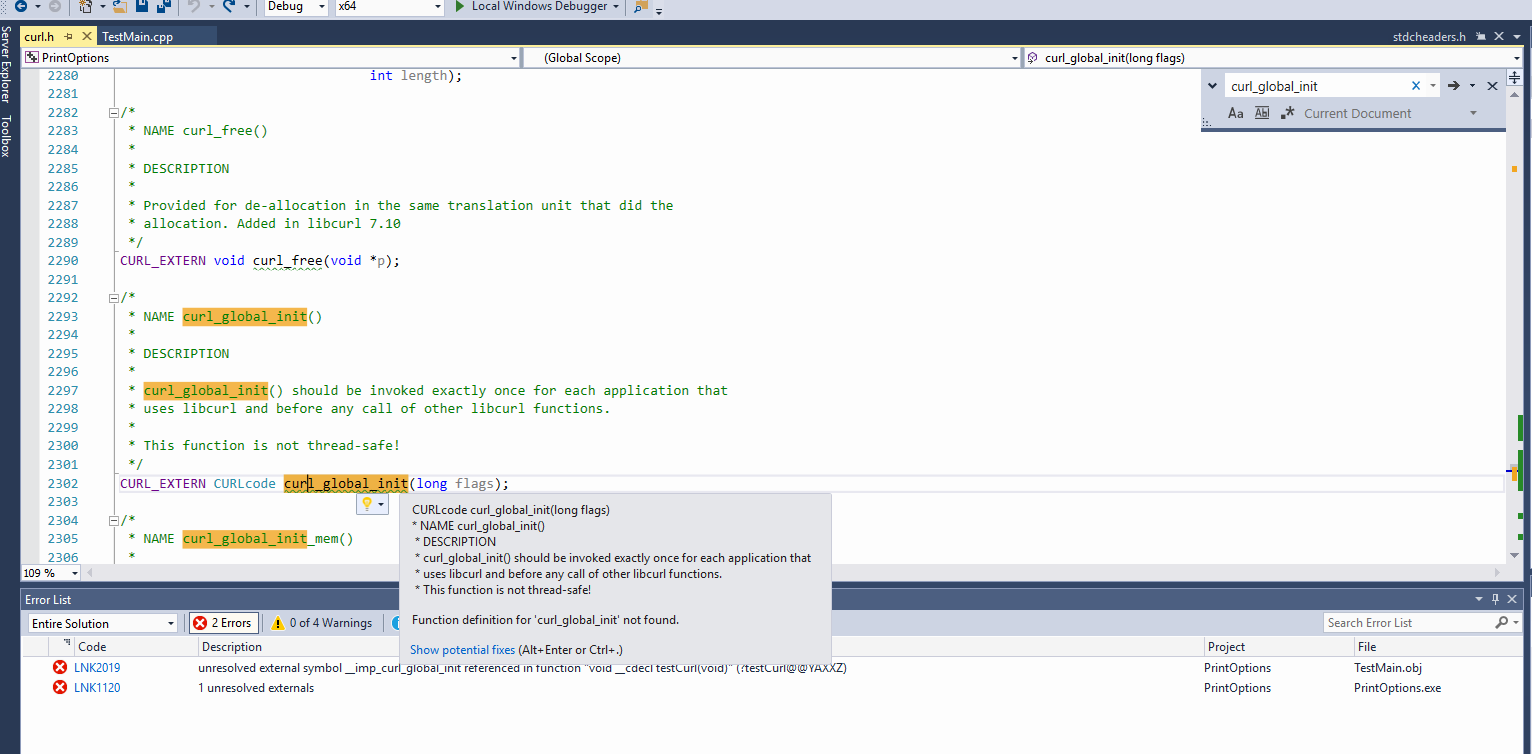Toggle the 2 Errors filter button

pyautogui.click(x=224, y=623)
